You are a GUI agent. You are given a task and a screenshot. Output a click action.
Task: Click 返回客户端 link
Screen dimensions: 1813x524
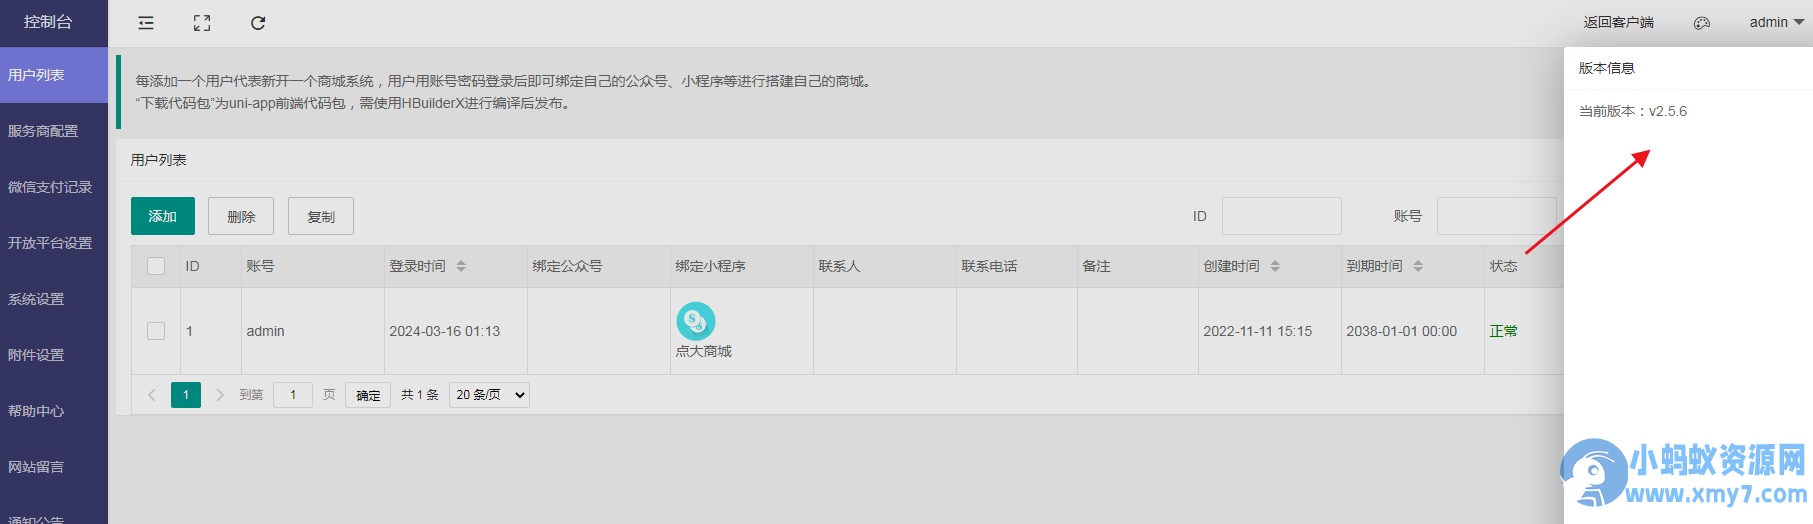click(x=1618, y=22)
